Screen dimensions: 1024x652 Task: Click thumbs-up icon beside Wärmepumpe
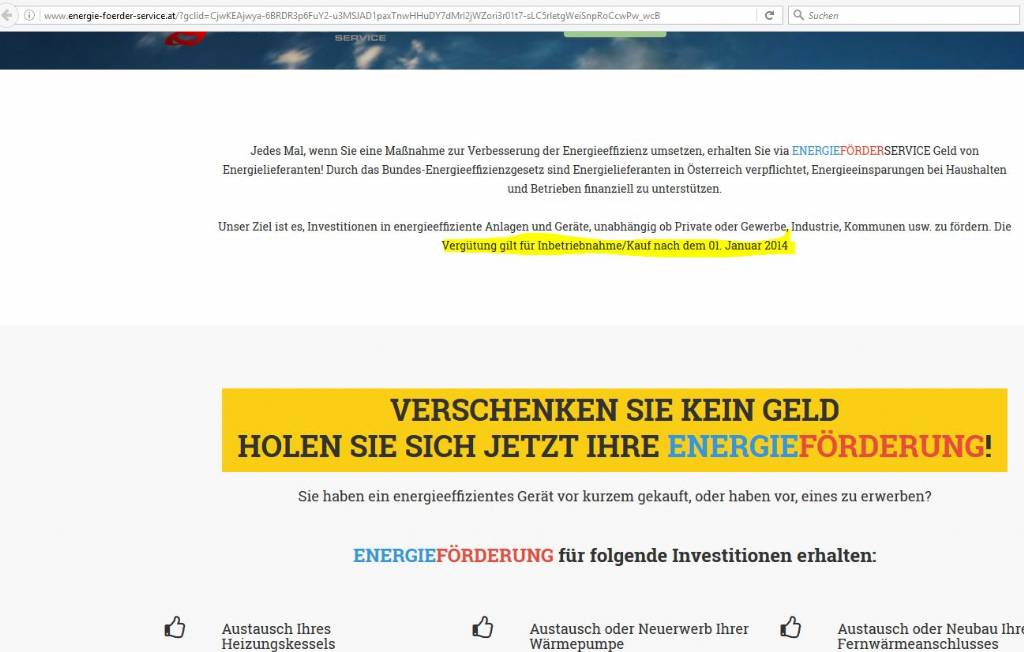tap(483, 628)
